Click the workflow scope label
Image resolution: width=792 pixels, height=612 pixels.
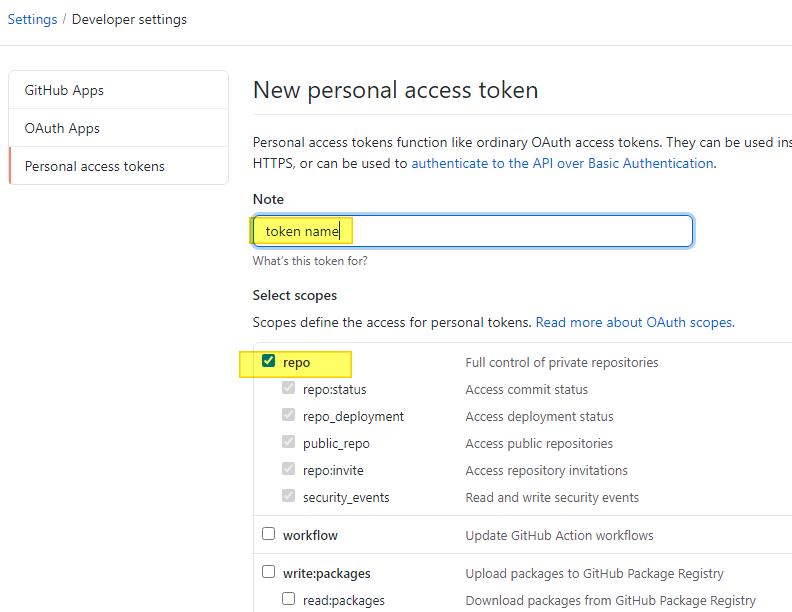pos(310,535)
